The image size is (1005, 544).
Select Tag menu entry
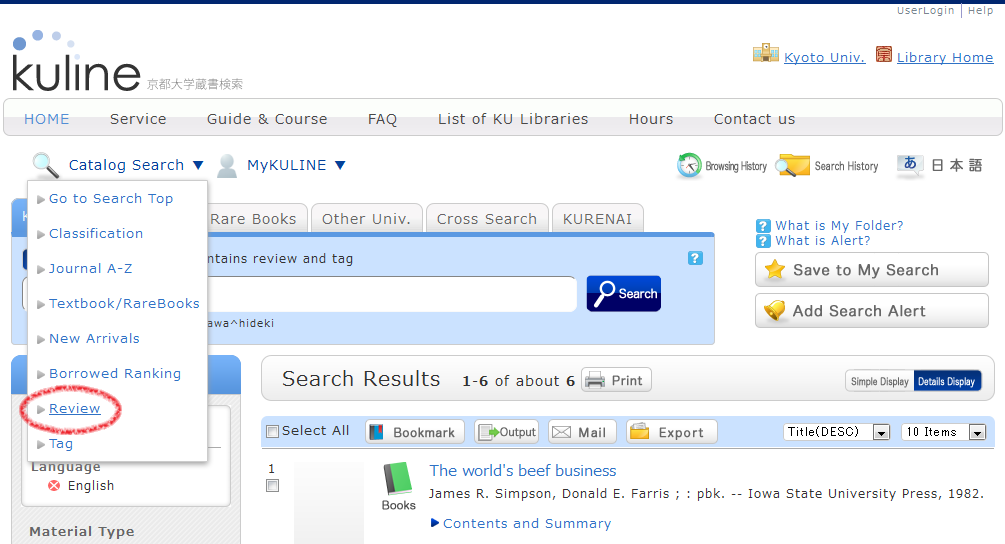61,443
